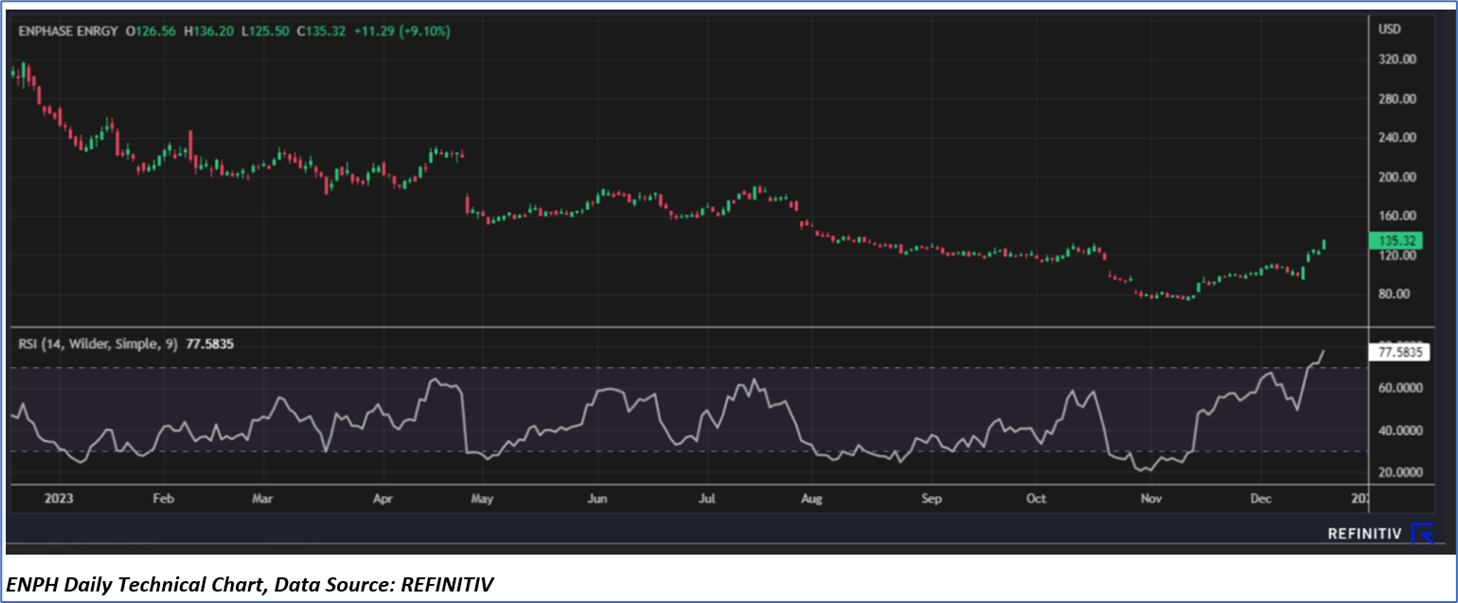Click the ENPH Daily Technical Chart caption

pos(250,584)
